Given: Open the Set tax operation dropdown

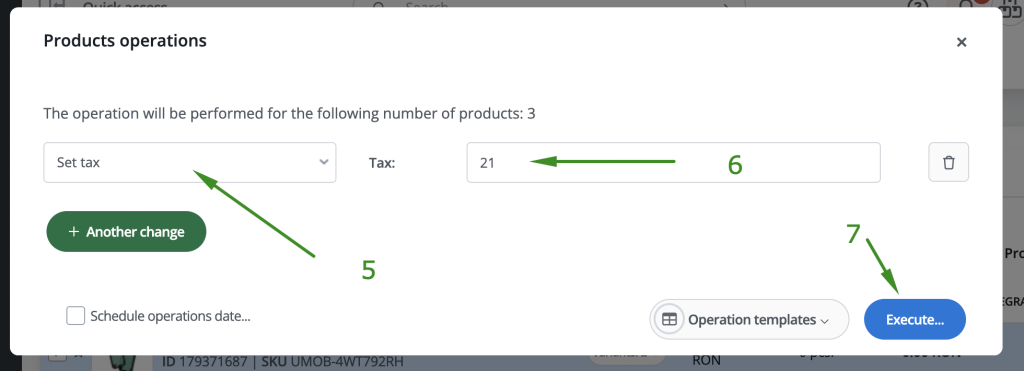Looking at the screenshot, I should pos(189,163).
